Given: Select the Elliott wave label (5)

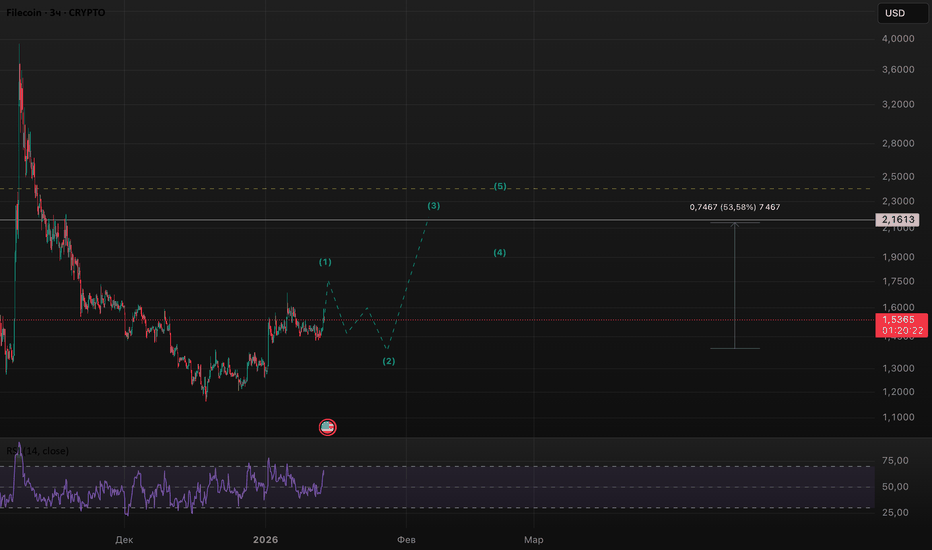Looking at the screenshot, I should click(500, 186).
